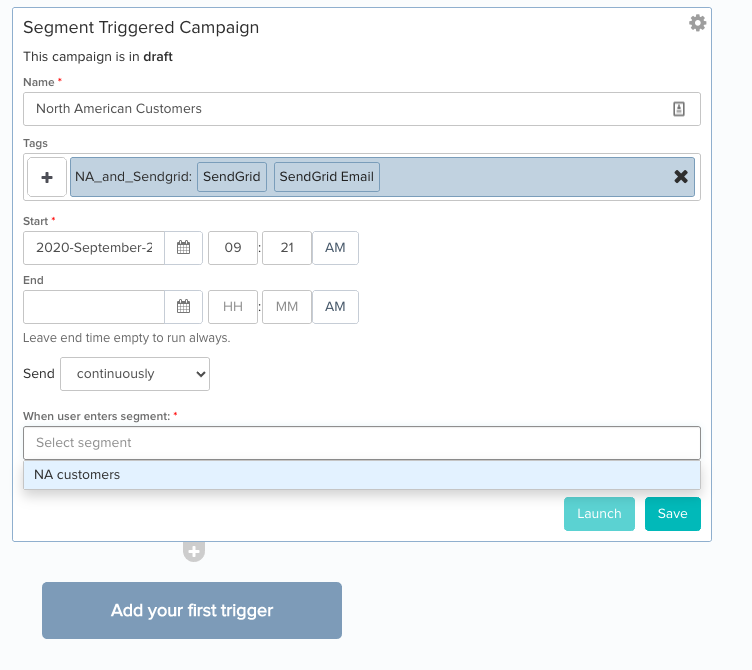Open the End date calendar picker

183,306
